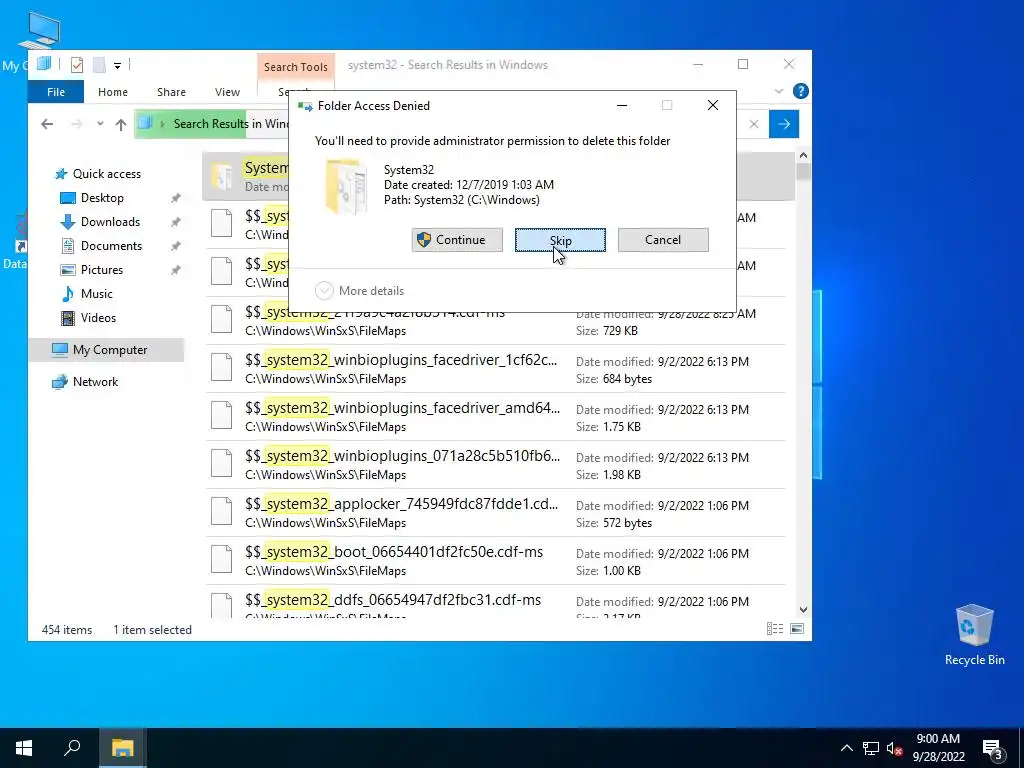Screen dimensions: 1024x768
Task: Switch to large thumbnails view icon
Action: pos(797,629)
